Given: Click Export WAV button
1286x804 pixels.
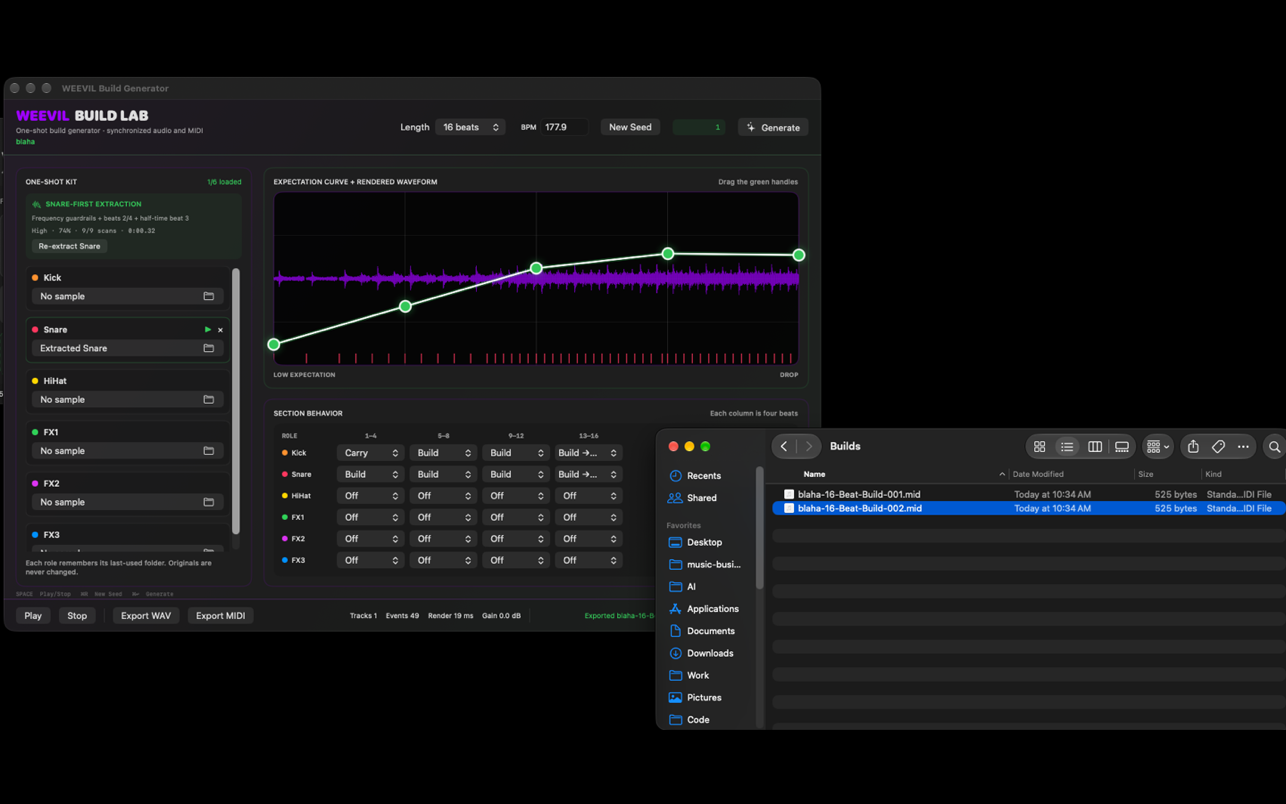Looking at the screenshot, I should pyautogui.click(x=146, y=616).
